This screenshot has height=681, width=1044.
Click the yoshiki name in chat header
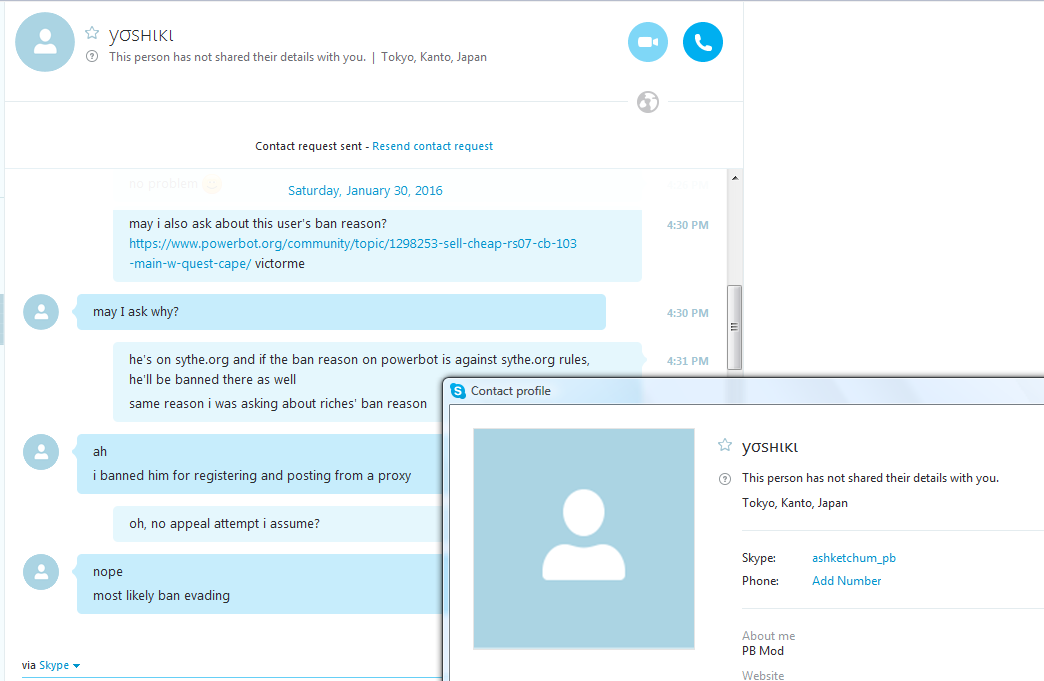[141, 35]
